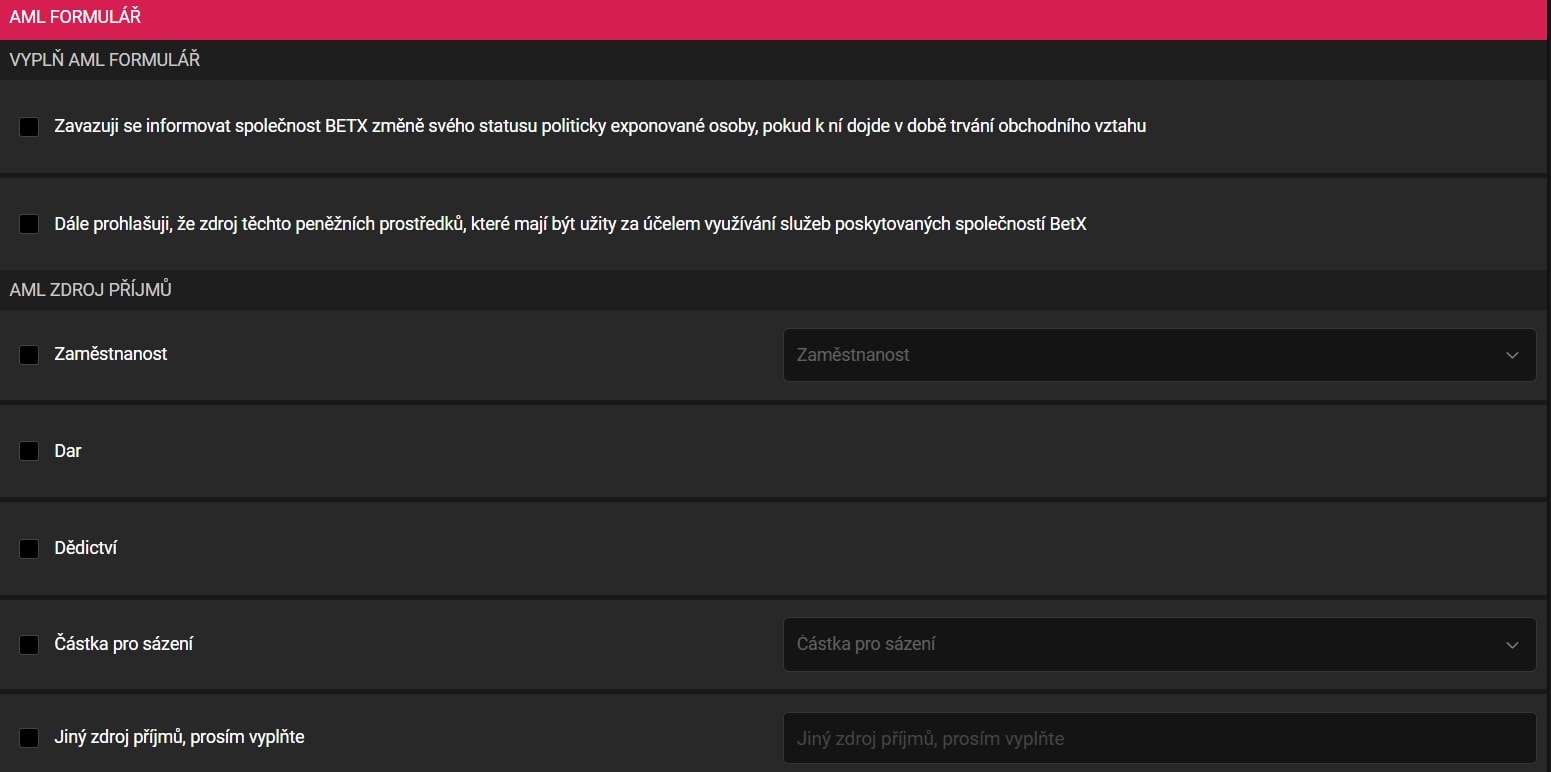Open the Zaměstnanost dropdown list

[1159, 355]
